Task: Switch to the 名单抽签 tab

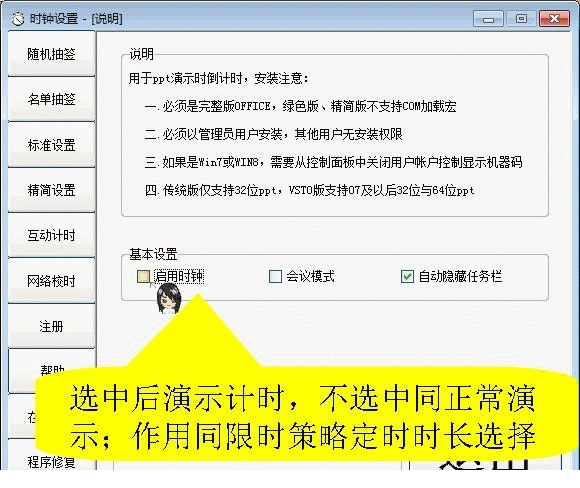Action: [51, 99]
